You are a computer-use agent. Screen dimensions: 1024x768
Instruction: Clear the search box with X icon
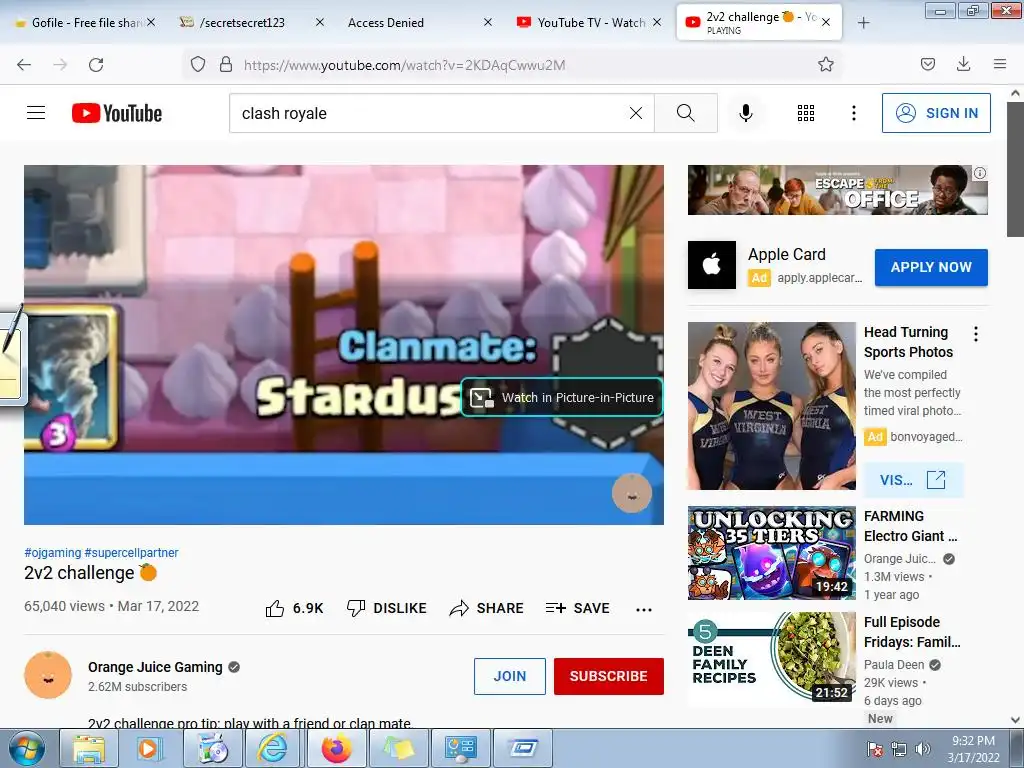(x=635, y=113)
